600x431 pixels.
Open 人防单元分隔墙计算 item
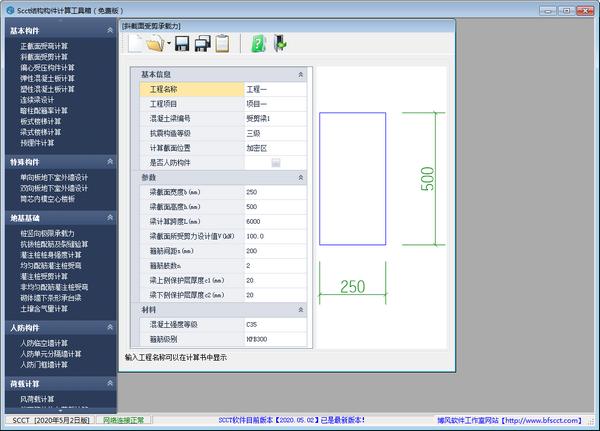point(51,354)
